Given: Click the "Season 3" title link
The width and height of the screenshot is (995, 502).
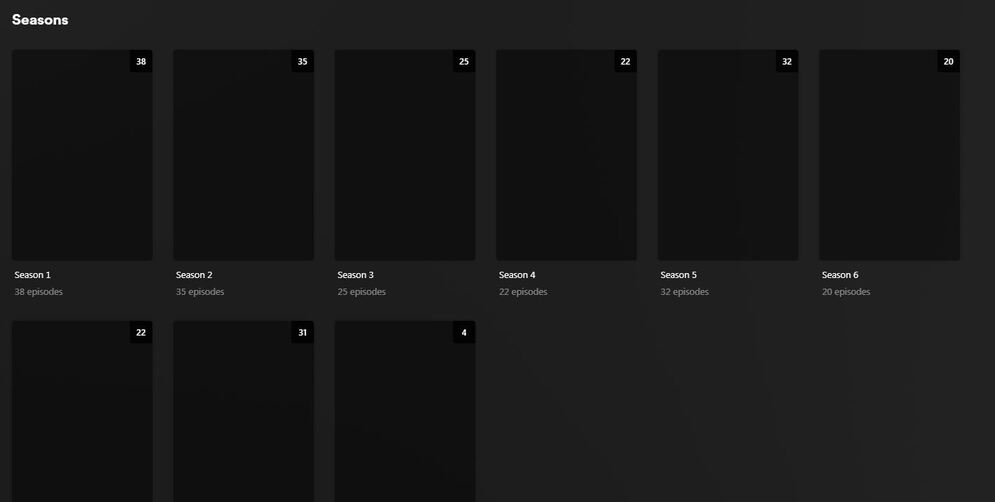Looking at the screenshot, I should (355, 275).
